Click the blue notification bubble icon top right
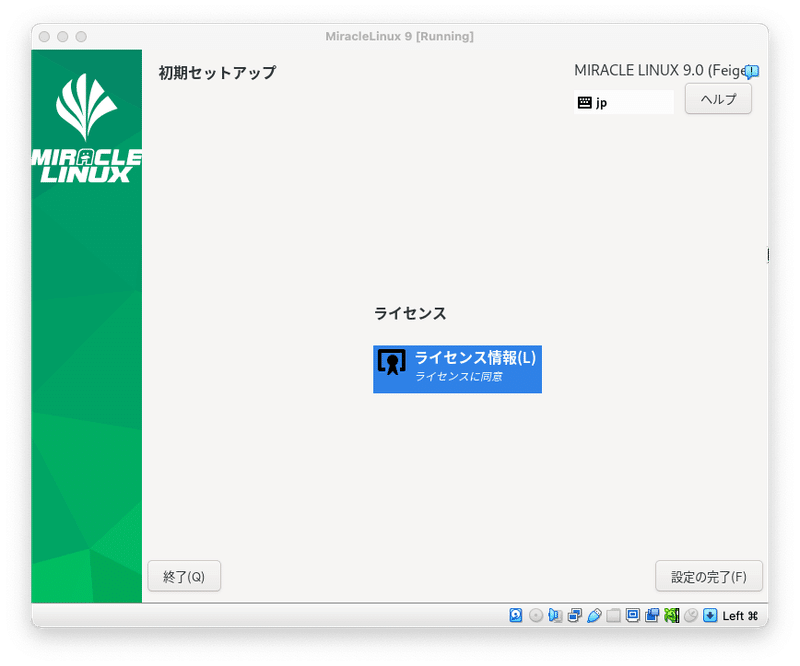Viewport: 800px width, 666px height. [752, 72]
